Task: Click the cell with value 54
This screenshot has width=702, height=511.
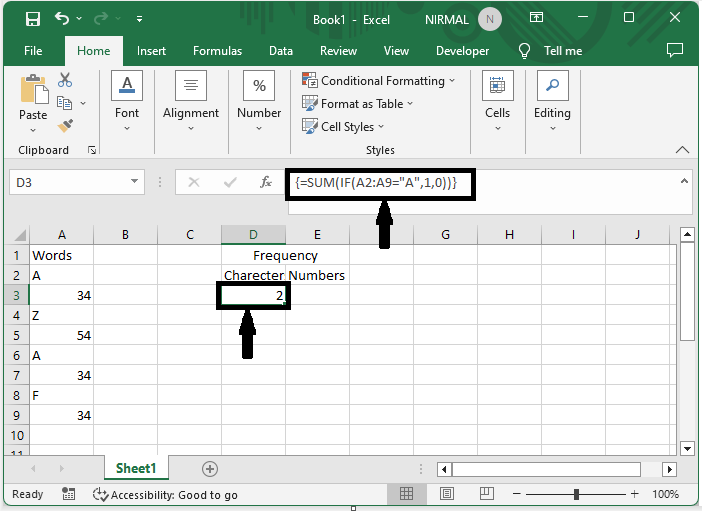Action: tap(62, 335)
